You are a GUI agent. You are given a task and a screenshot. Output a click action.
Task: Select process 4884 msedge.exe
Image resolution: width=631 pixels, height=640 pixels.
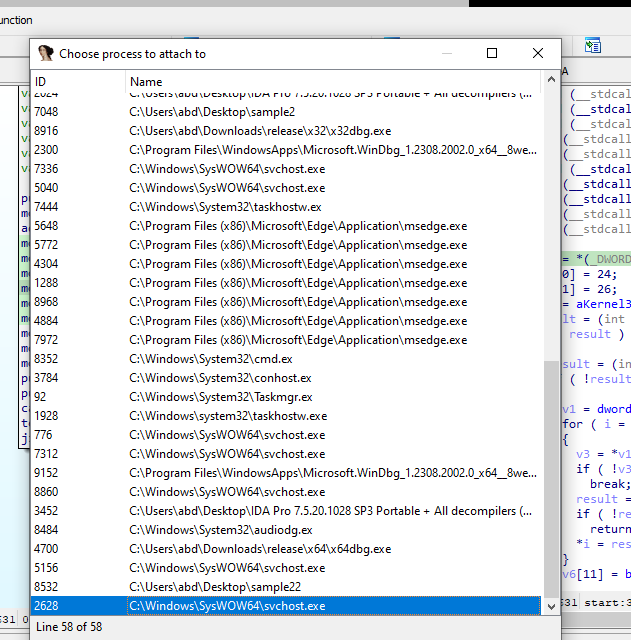(286, 321)
